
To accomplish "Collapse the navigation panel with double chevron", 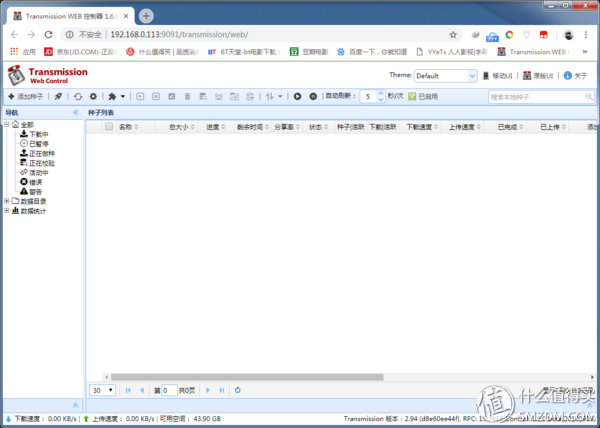I will point(76,112).
